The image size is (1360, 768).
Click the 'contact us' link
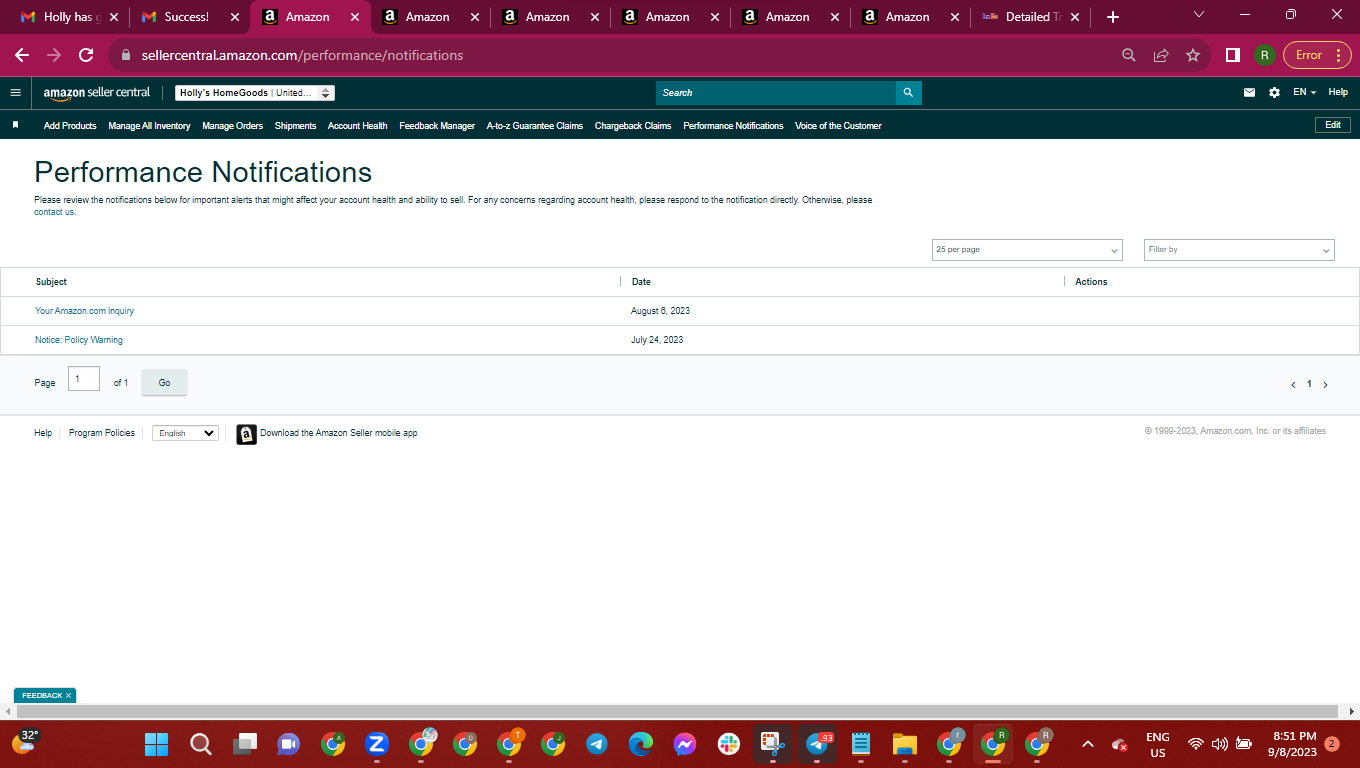[x=55, y=212]
